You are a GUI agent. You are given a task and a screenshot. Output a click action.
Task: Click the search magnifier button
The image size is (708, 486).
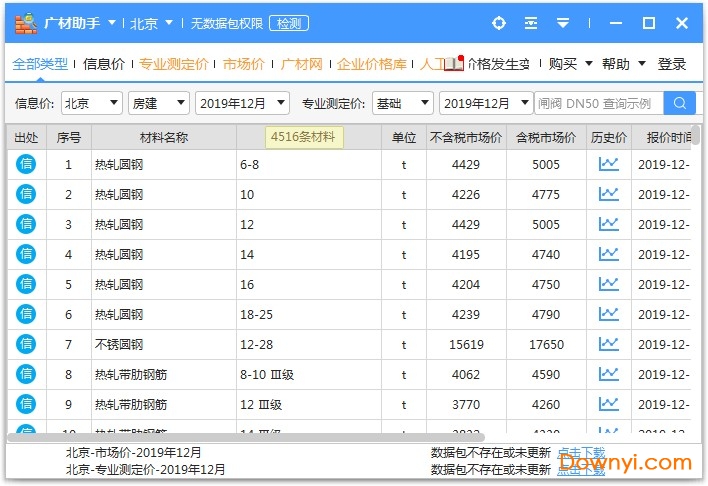680,103
